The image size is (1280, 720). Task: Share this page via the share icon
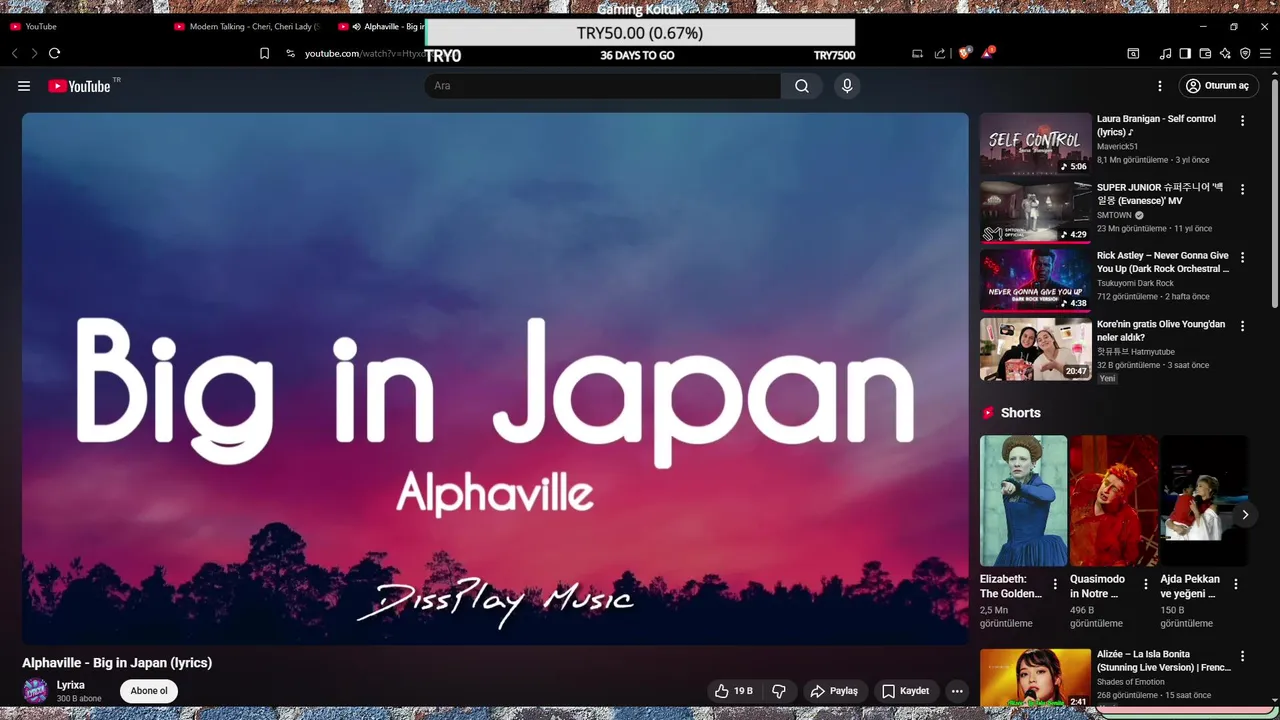click(x=940, y=53)
